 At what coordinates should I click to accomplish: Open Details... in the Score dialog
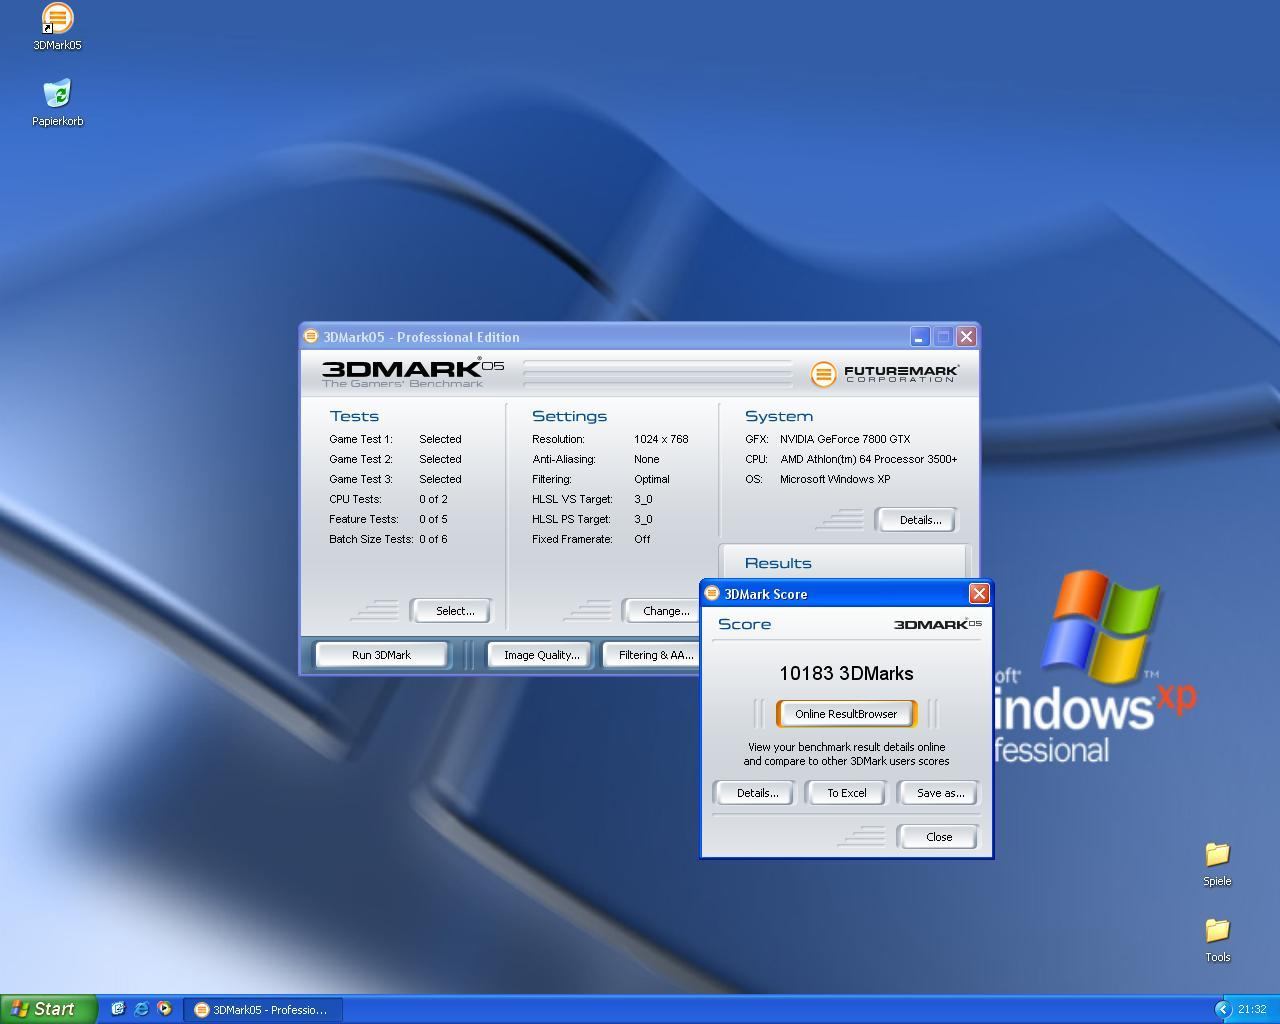pos(757,793)
